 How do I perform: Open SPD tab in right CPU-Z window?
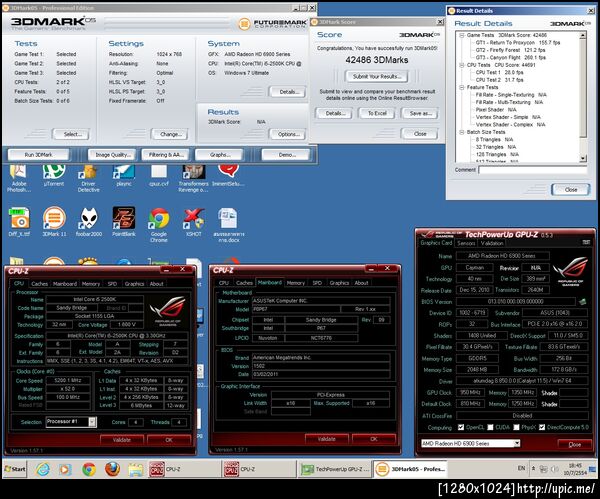click(317, 283)
